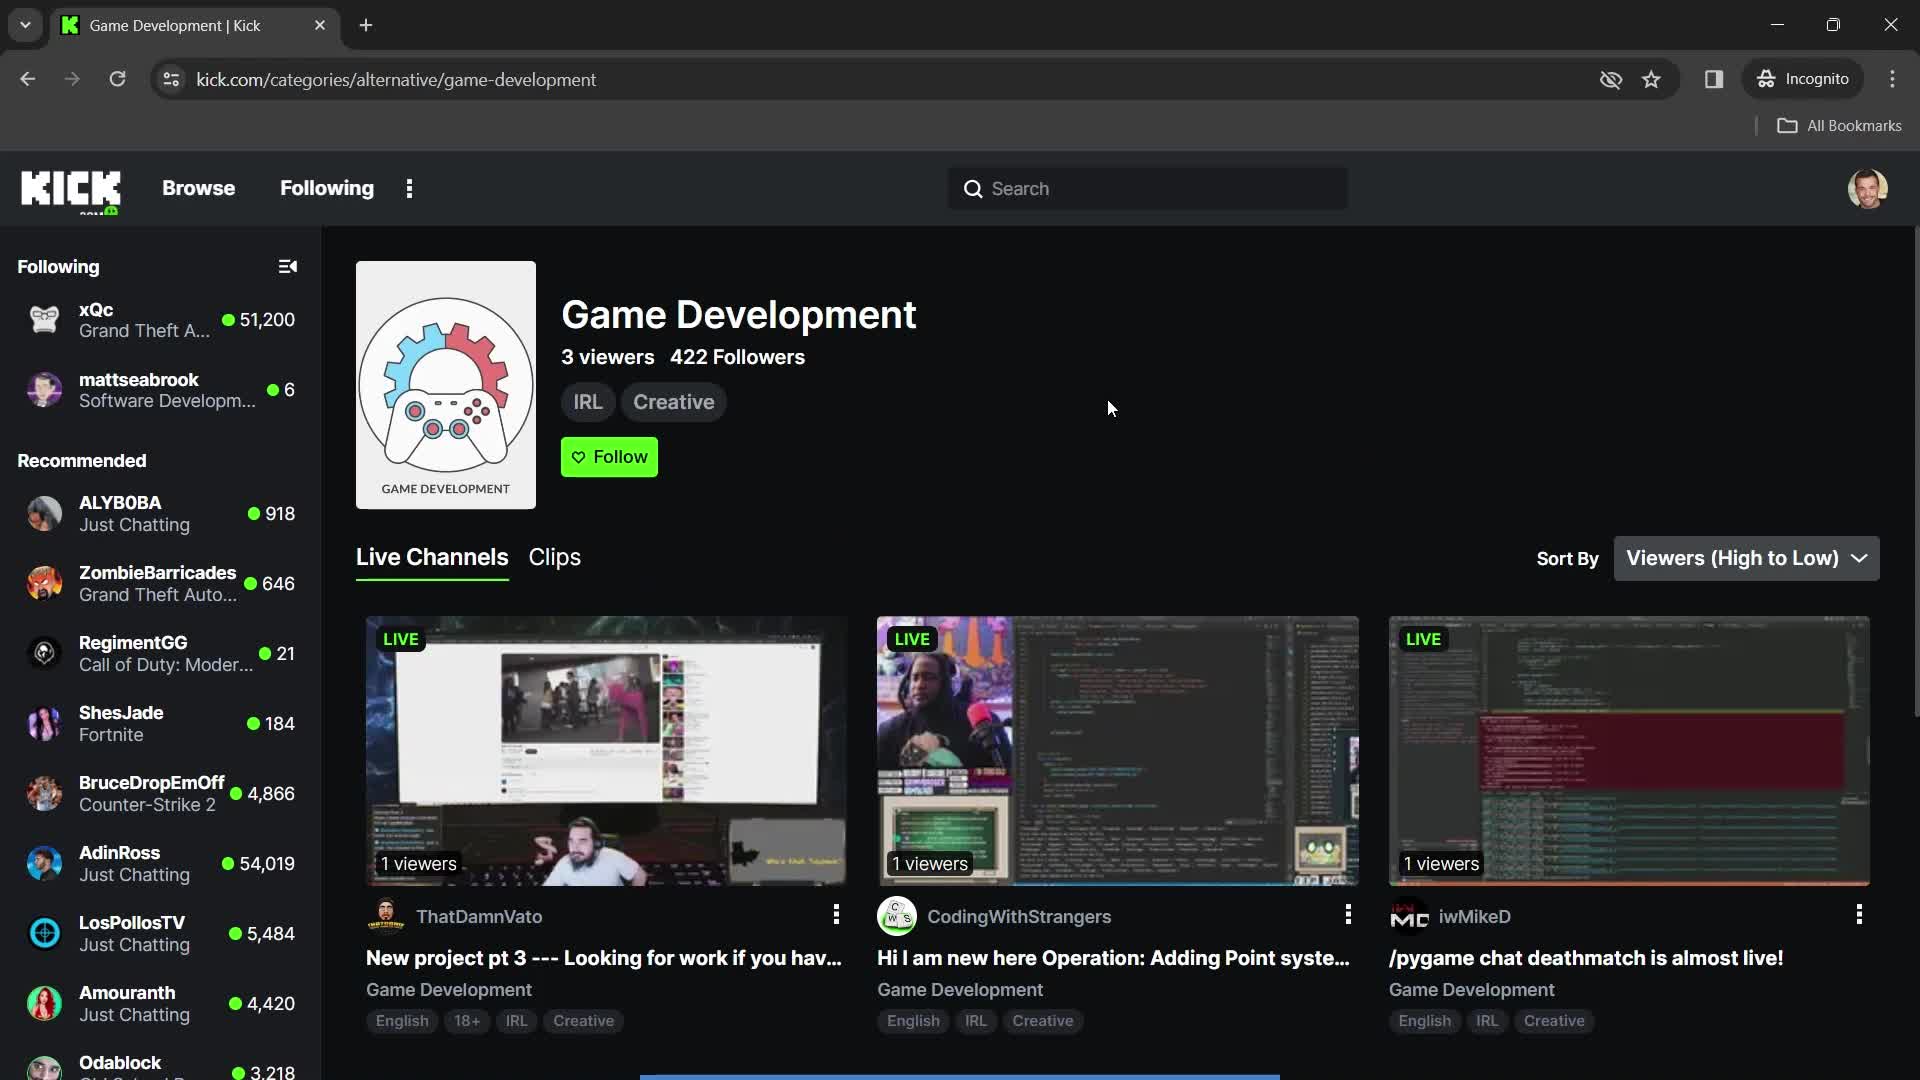Click the Creative category tag

tap(673, 402)
